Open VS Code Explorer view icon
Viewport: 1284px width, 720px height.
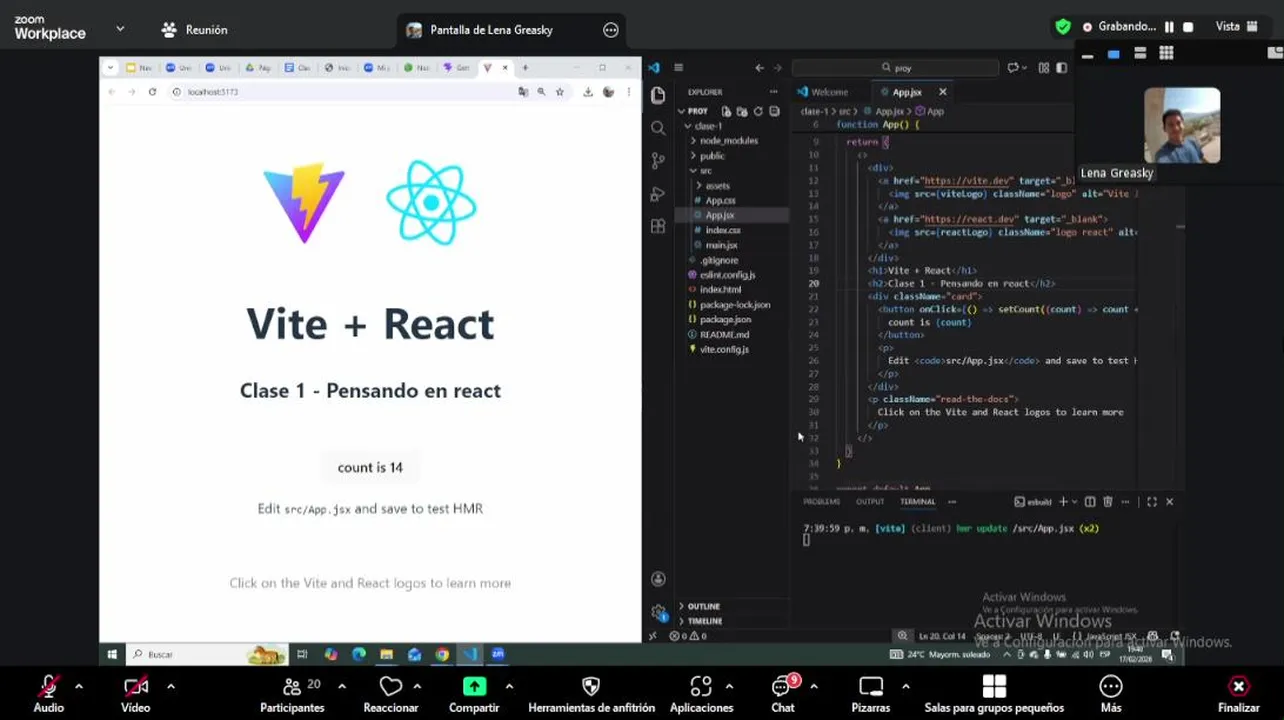pyautogui.click(x=658, y=95)
